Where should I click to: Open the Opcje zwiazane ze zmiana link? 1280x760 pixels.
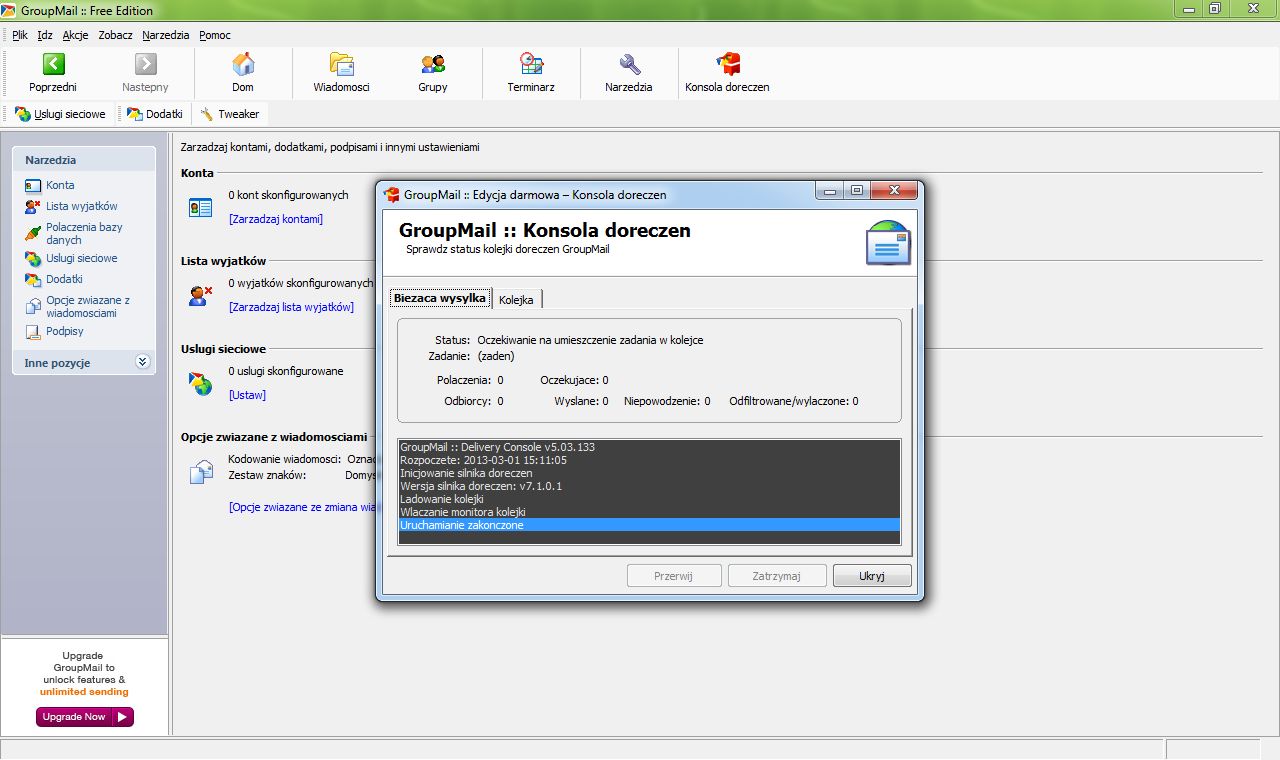point(303,507)
